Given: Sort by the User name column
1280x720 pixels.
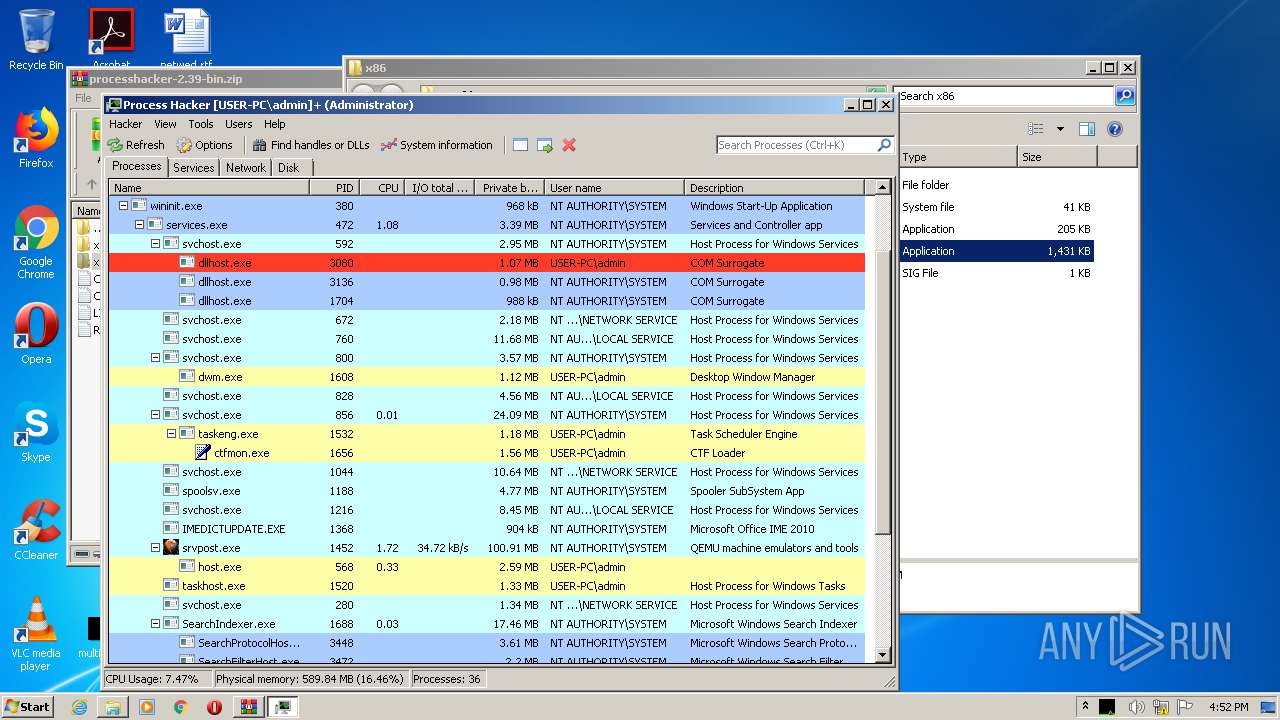Looking at the screenshot, I should tap(614, 188).
